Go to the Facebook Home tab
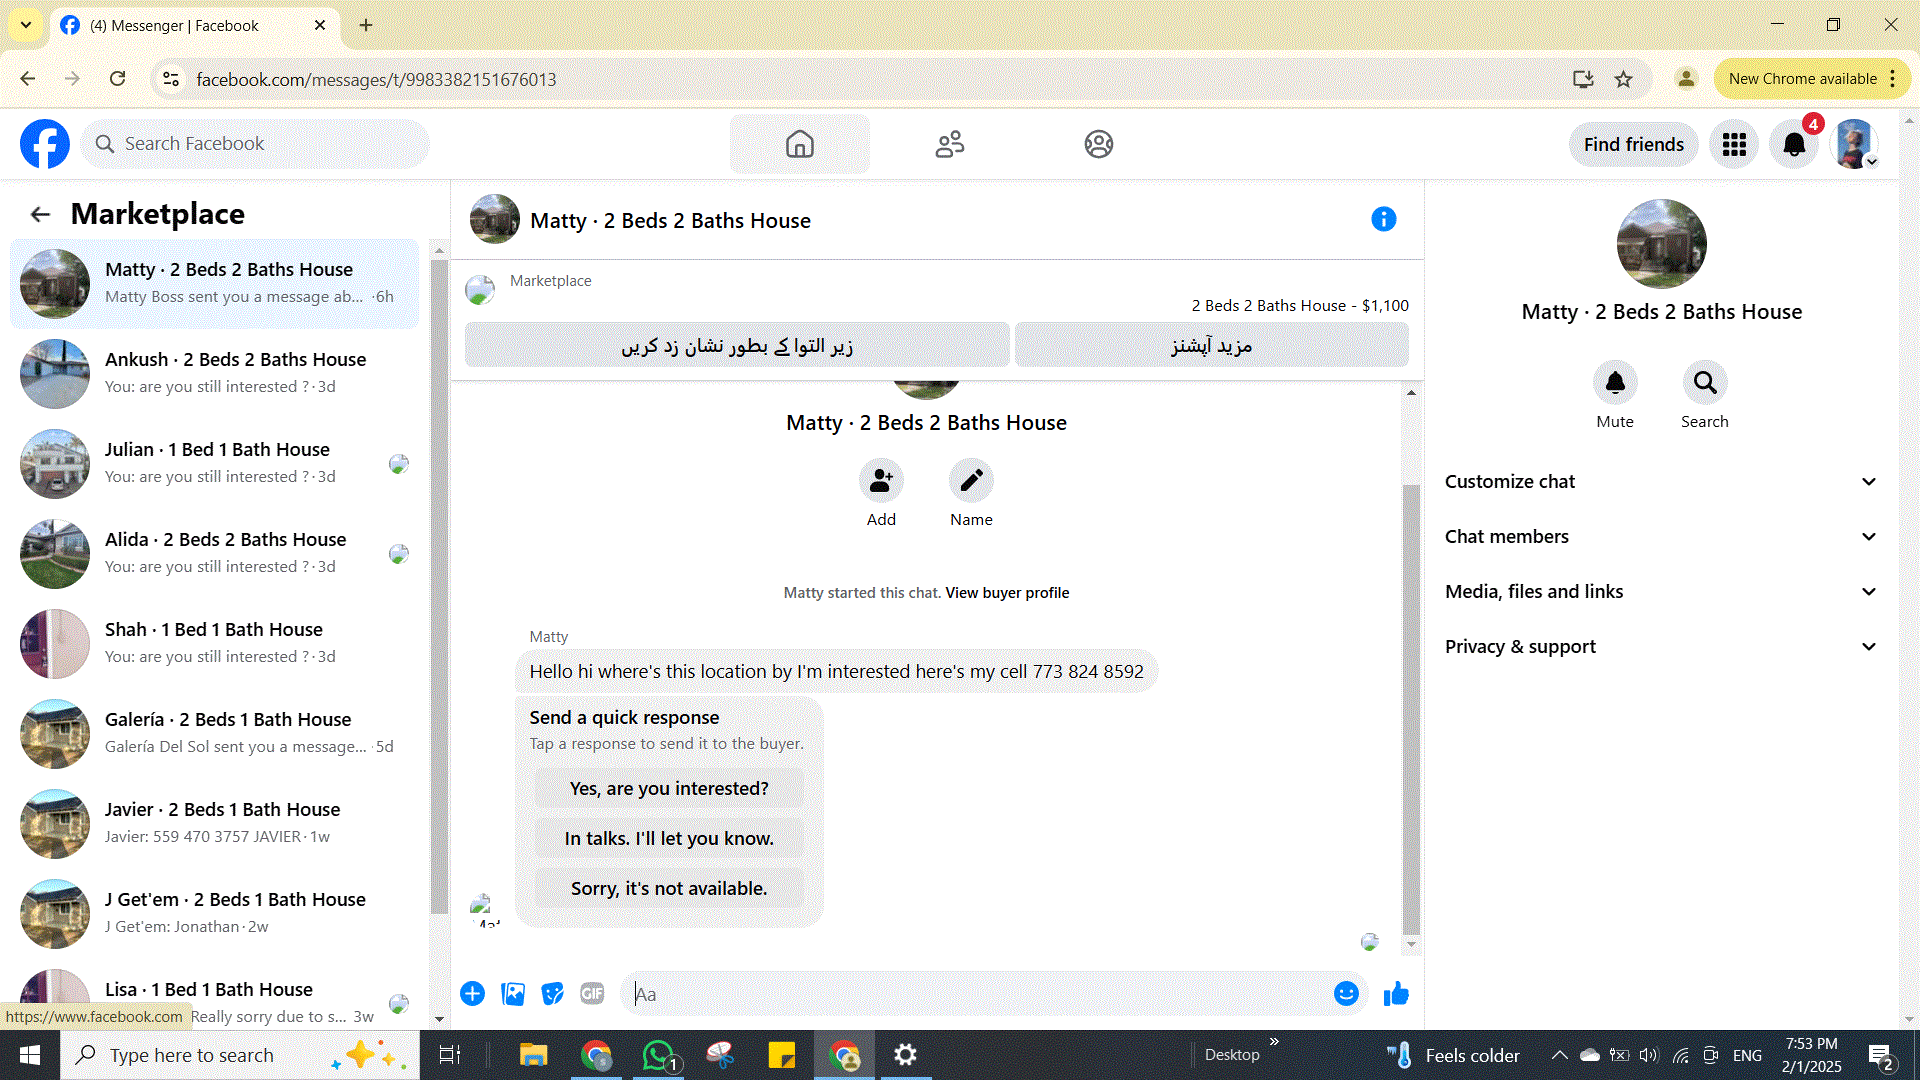1920x1080 pixels. pyautogui.click(x=799, y=144)
